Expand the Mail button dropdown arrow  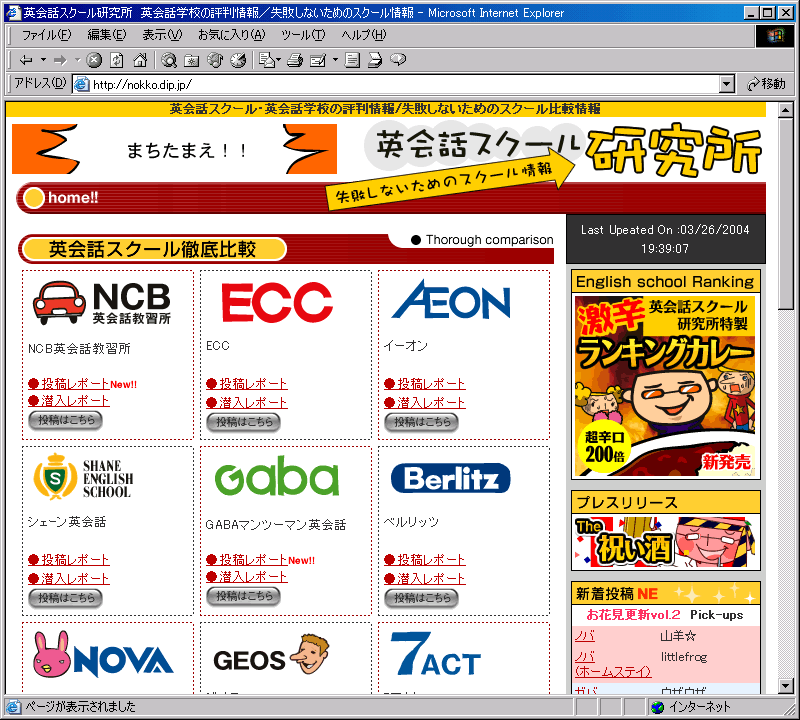[279, 60]
